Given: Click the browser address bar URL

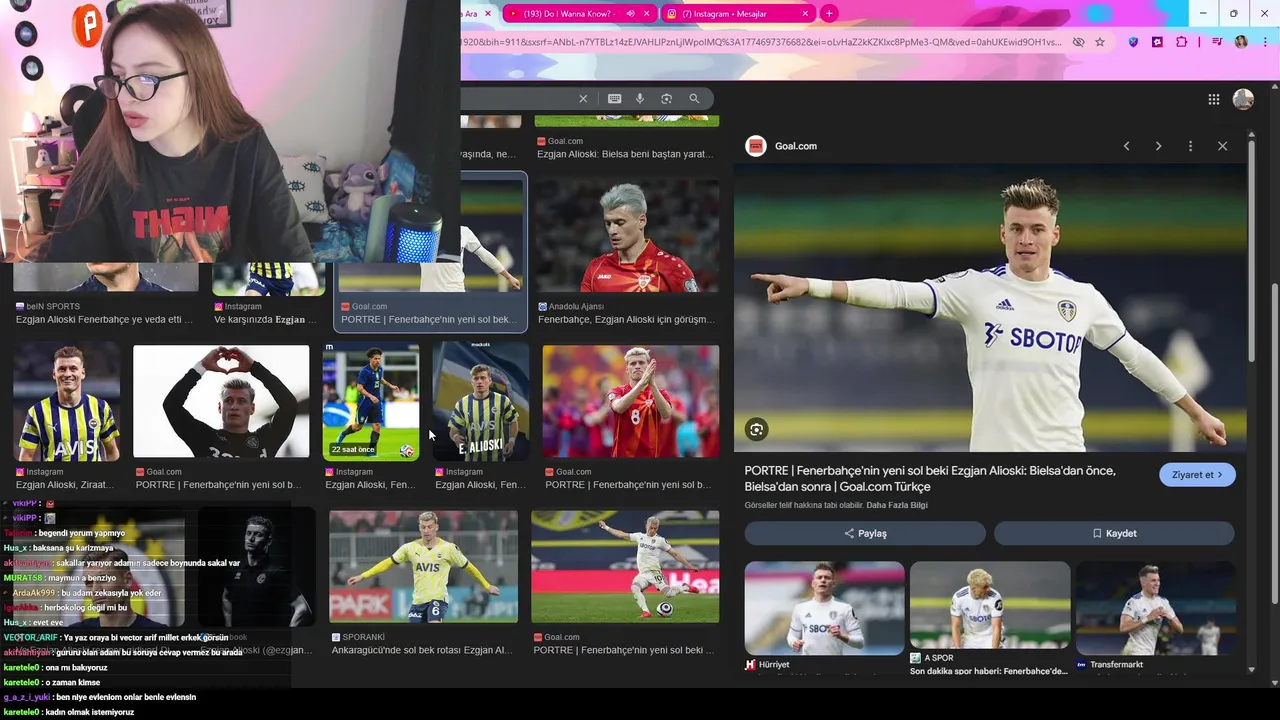Looking at the screenshot, I should [x=760, y=42].
